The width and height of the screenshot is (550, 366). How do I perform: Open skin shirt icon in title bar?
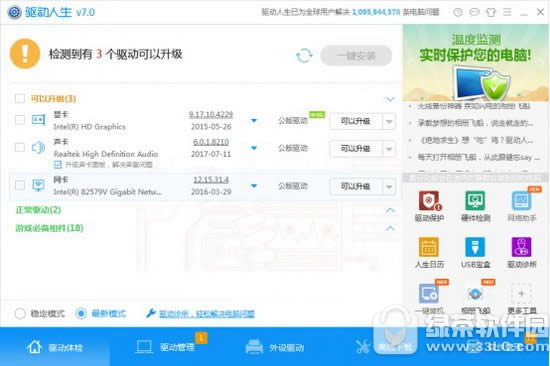pos(491,12)
